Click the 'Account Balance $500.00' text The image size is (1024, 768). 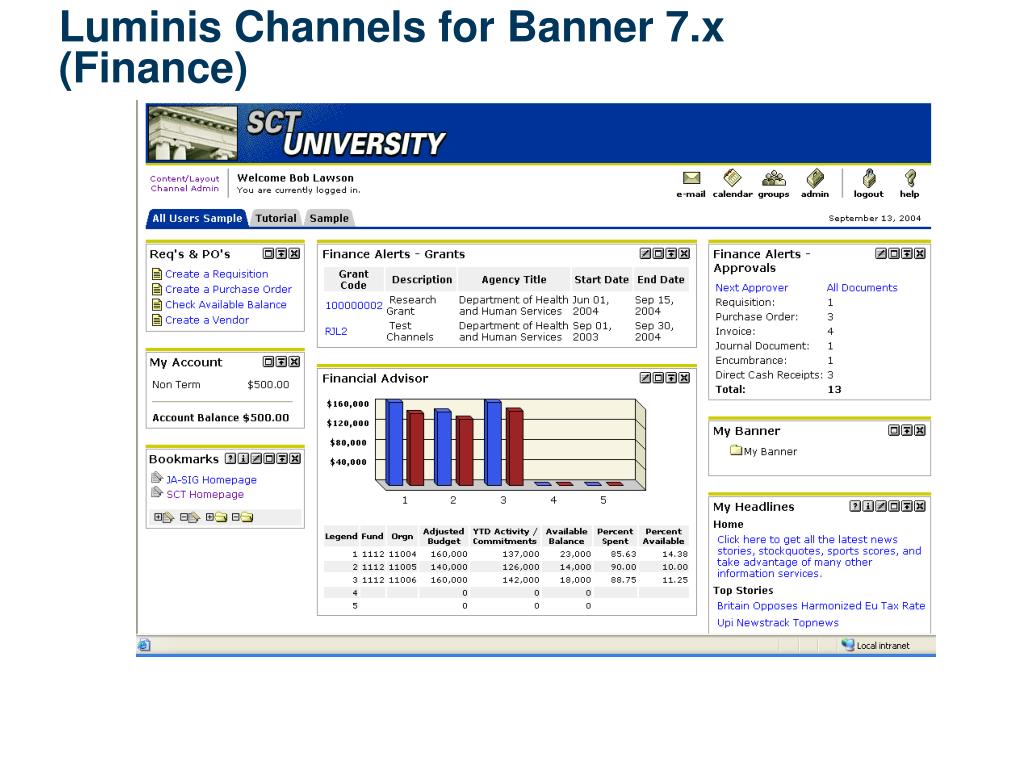[x=220, y=417]
